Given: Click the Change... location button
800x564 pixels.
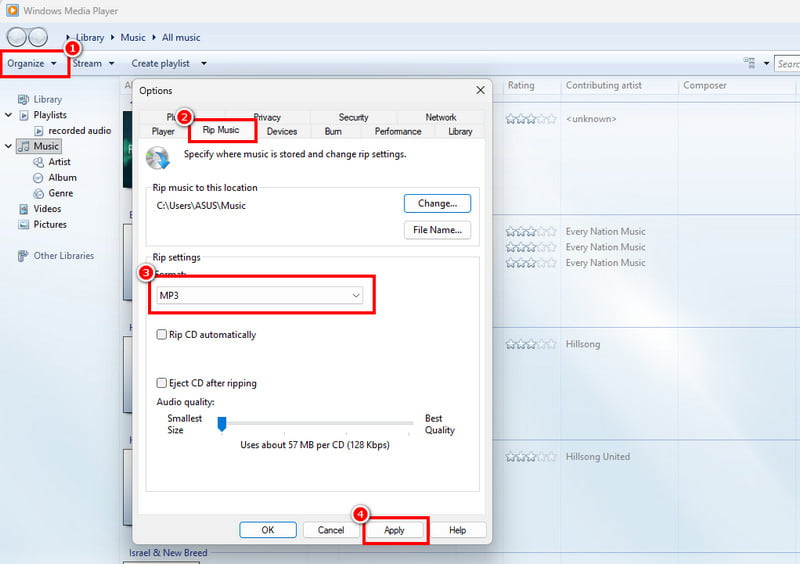Looking at the screenshot, I should [437, 203].
